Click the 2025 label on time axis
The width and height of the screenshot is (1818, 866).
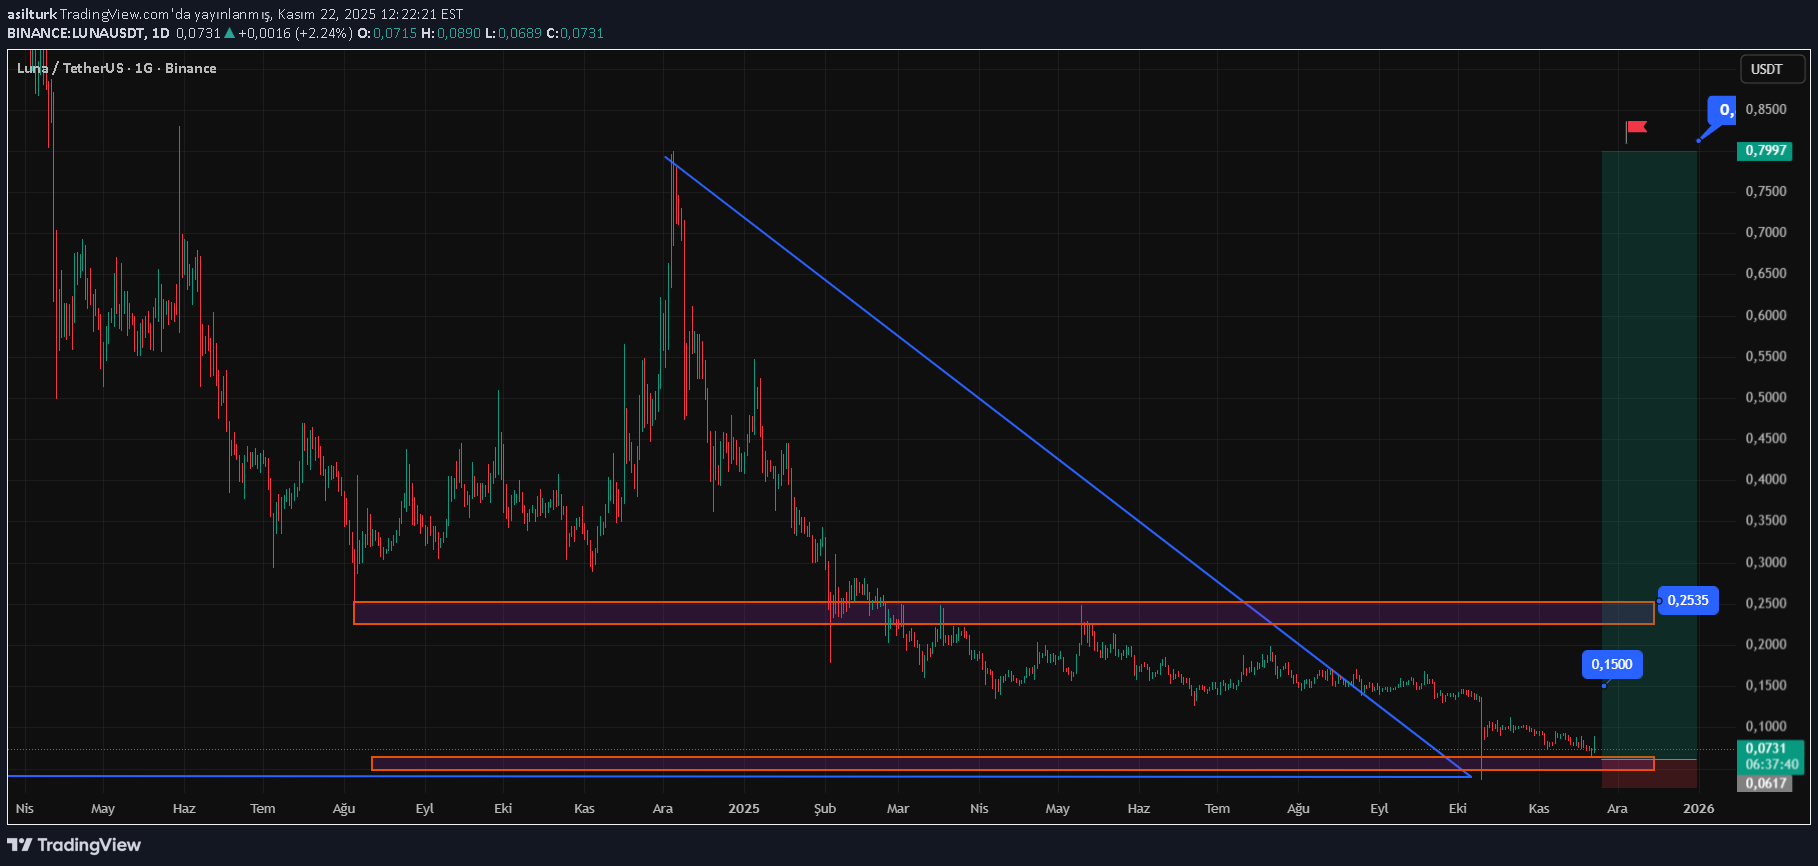pos(743,808)
